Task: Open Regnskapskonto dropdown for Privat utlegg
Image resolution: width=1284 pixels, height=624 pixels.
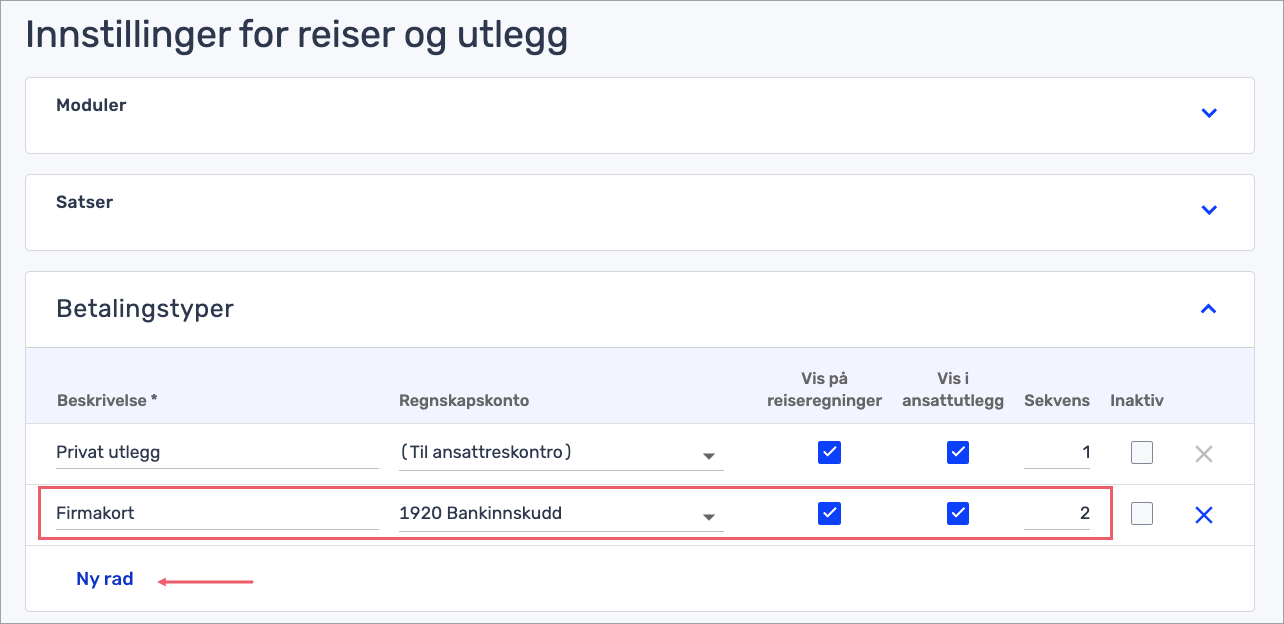Action: [x=709, y=455]
